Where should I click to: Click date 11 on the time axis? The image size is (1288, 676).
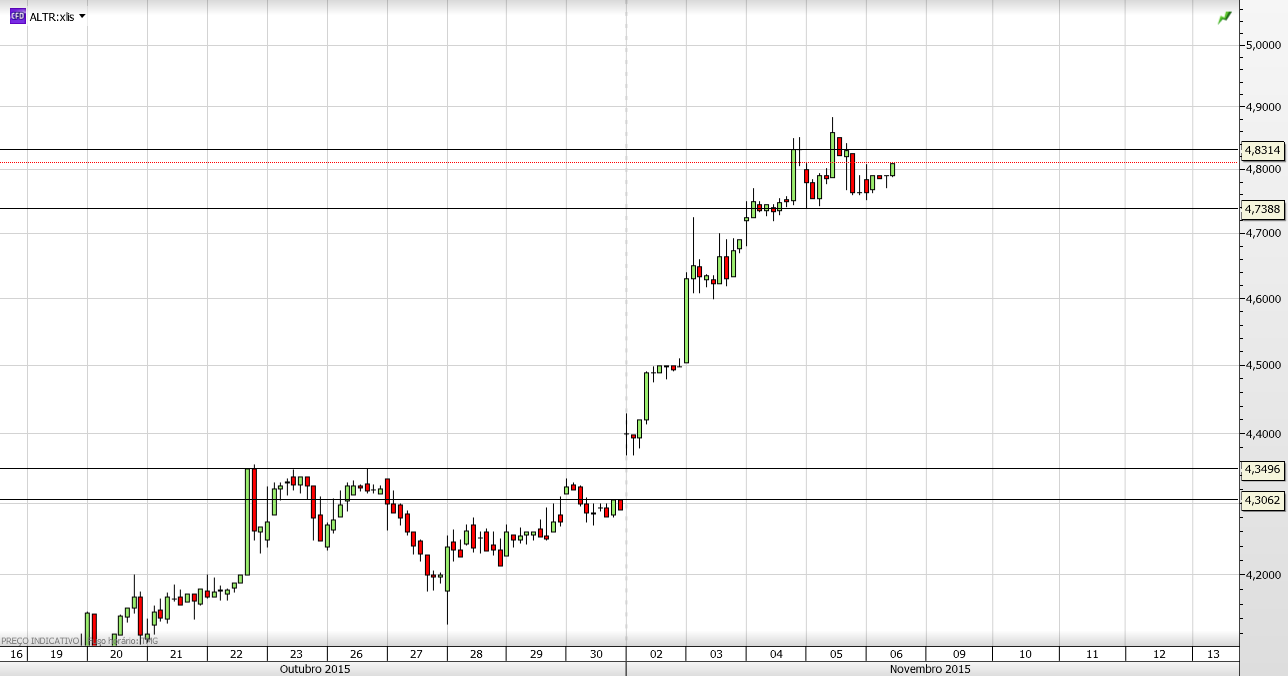pos(1093,654)
